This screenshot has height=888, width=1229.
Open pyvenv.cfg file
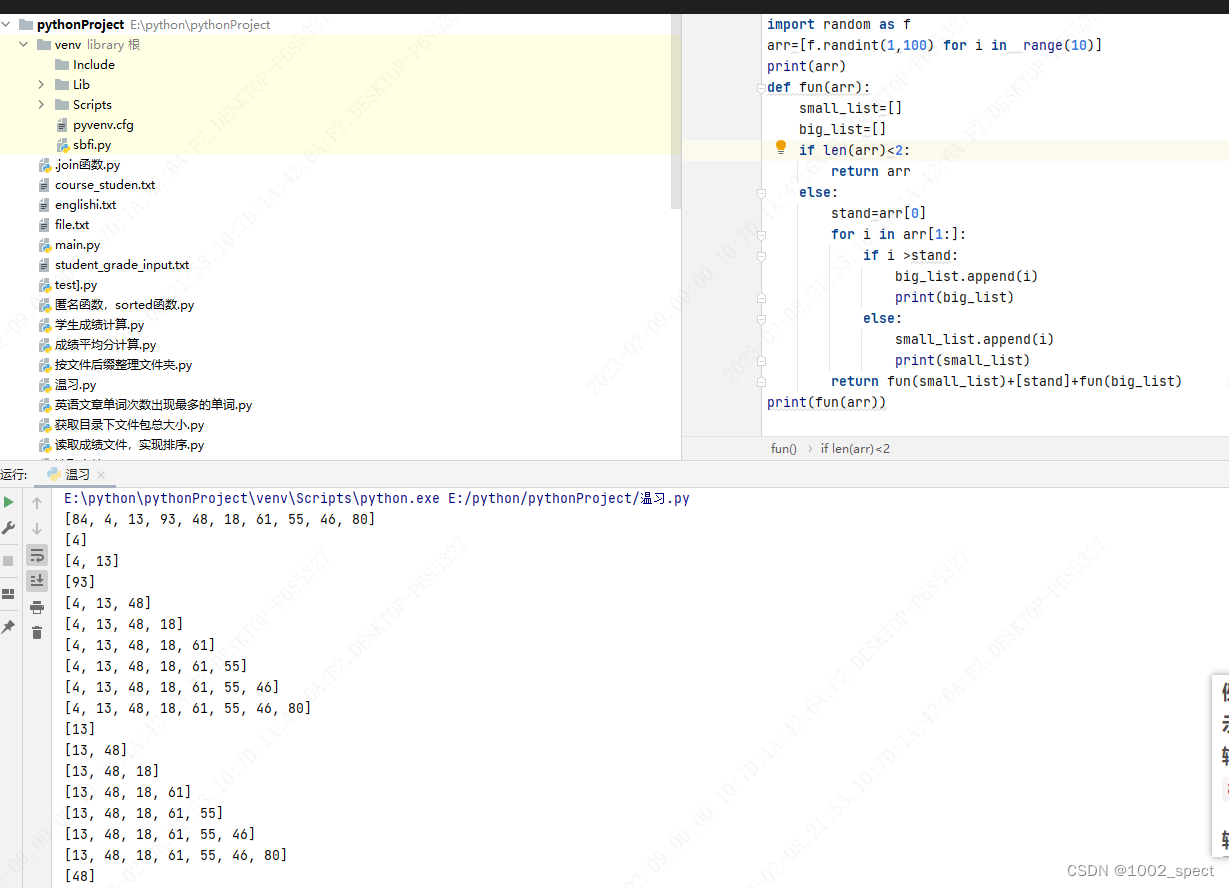[103, 125]
